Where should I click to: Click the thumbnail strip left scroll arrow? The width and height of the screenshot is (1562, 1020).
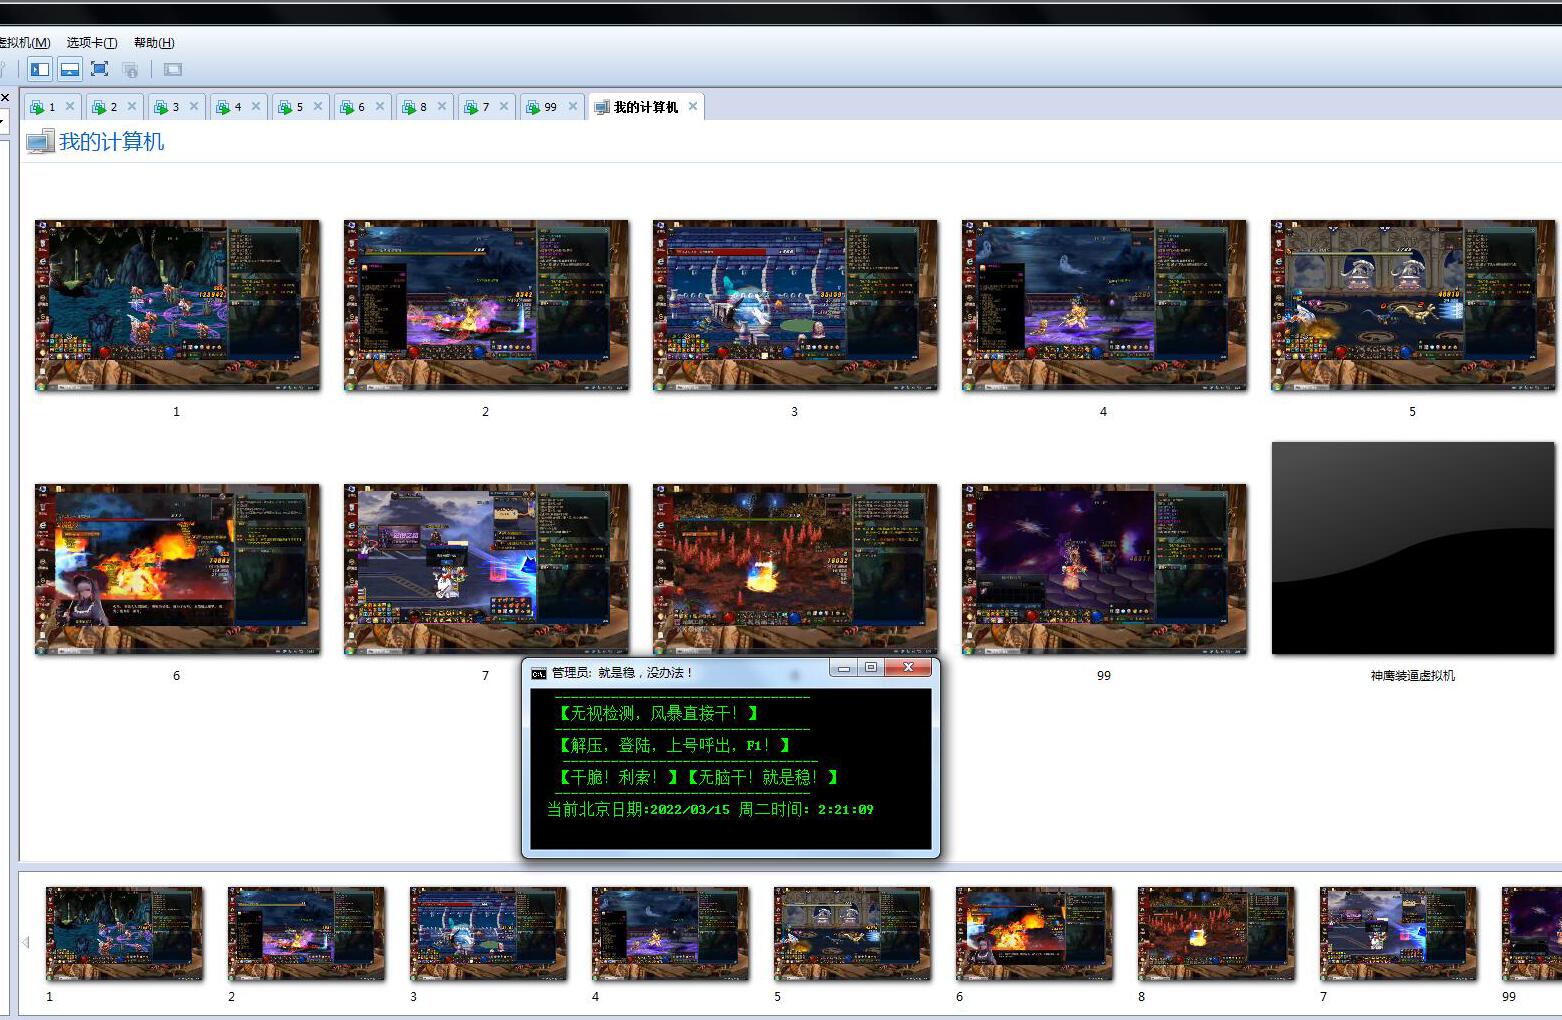point(26,942)
